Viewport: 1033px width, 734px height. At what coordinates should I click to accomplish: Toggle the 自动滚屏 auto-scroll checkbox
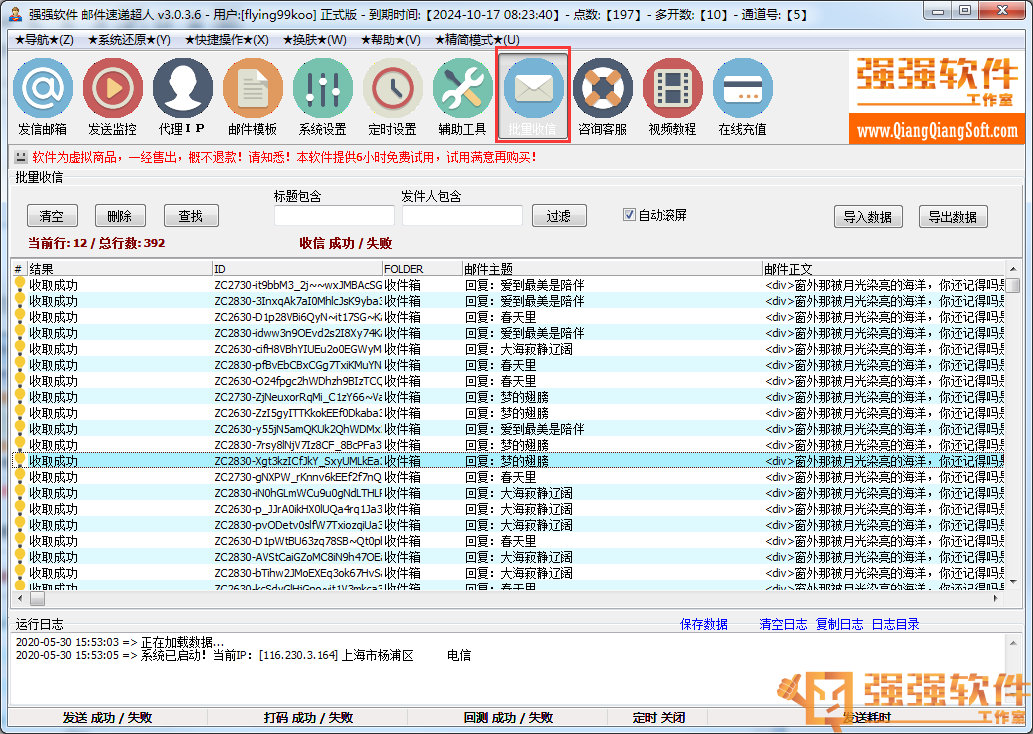click(x=629, y=215)
